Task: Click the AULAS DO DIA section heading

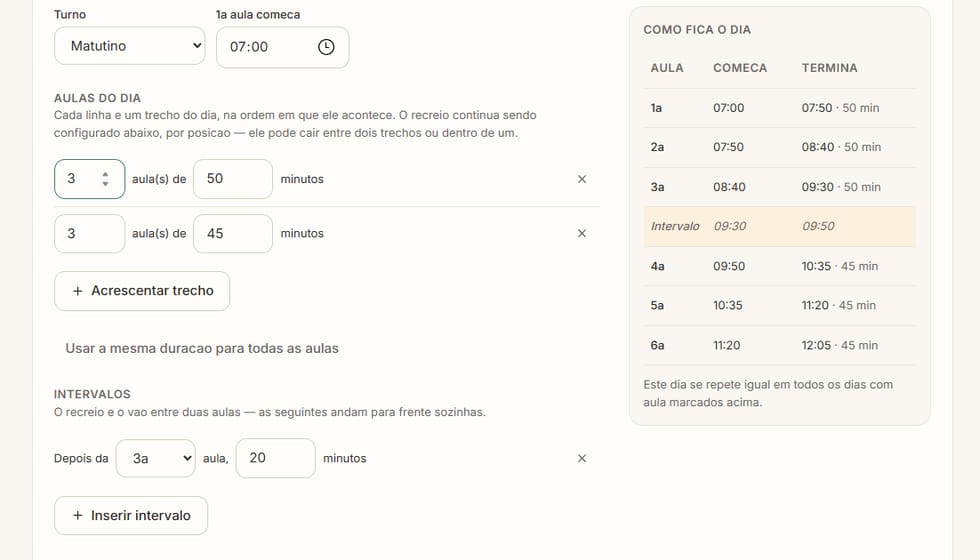Action: point(97,98)
